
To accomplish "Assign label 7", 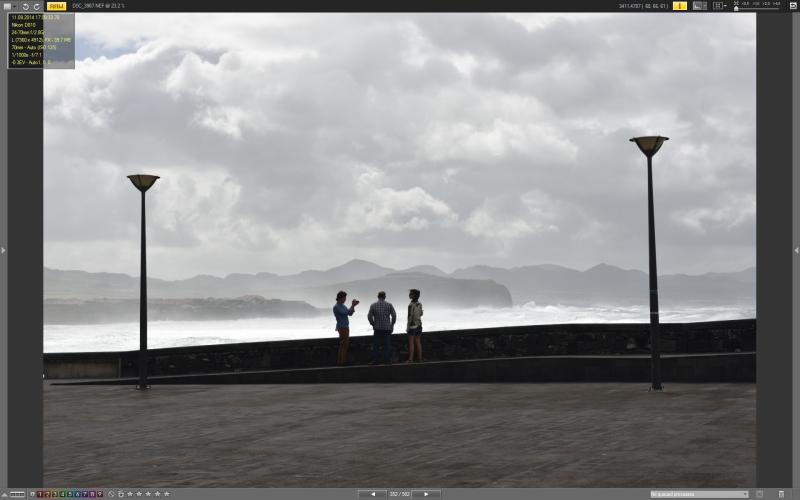I will (85, 494).
